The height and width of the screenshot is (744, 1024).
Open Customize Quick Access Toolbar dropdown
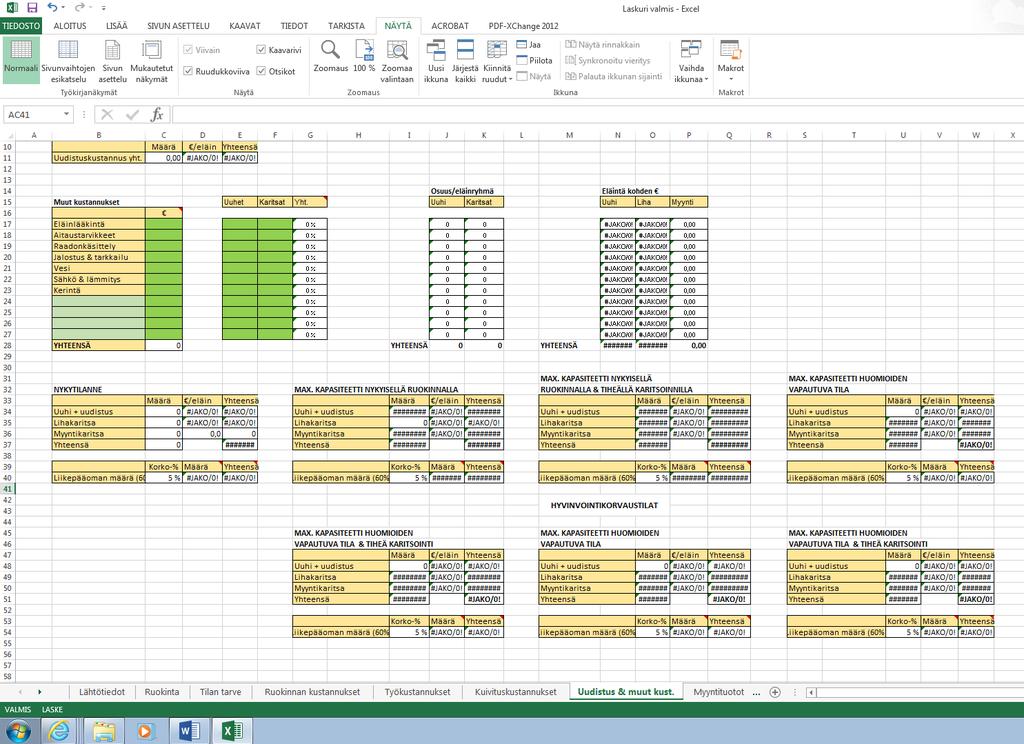104,8
